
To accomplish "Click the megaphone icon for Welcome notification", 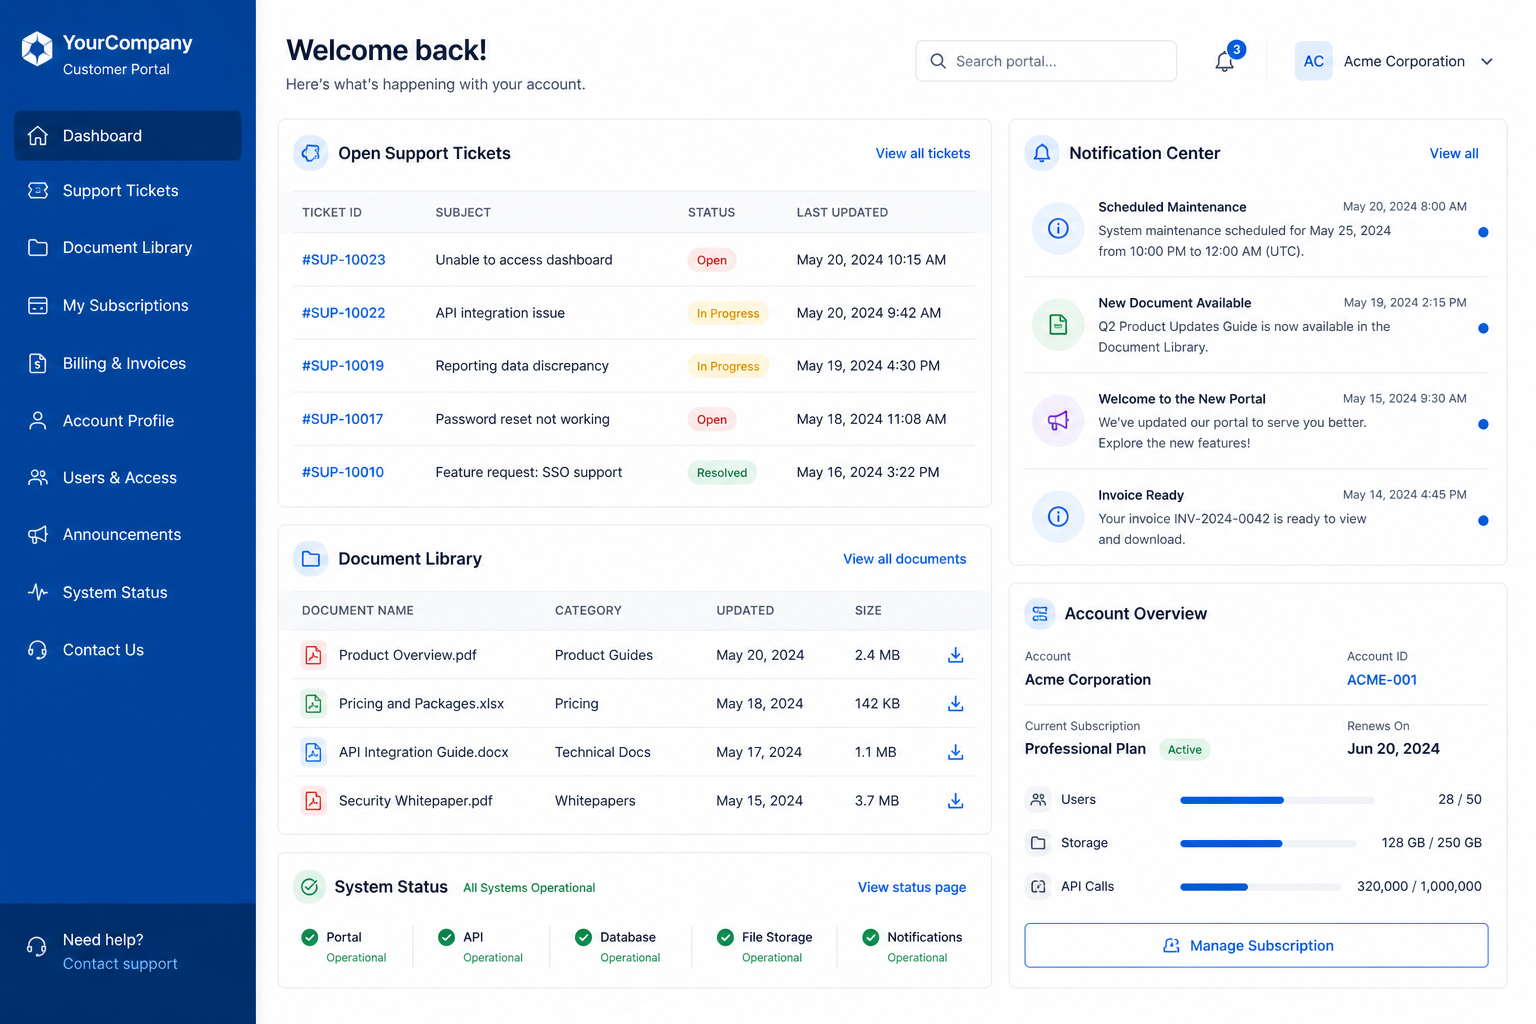I will pyautogui.click(x=1058, y=421).
